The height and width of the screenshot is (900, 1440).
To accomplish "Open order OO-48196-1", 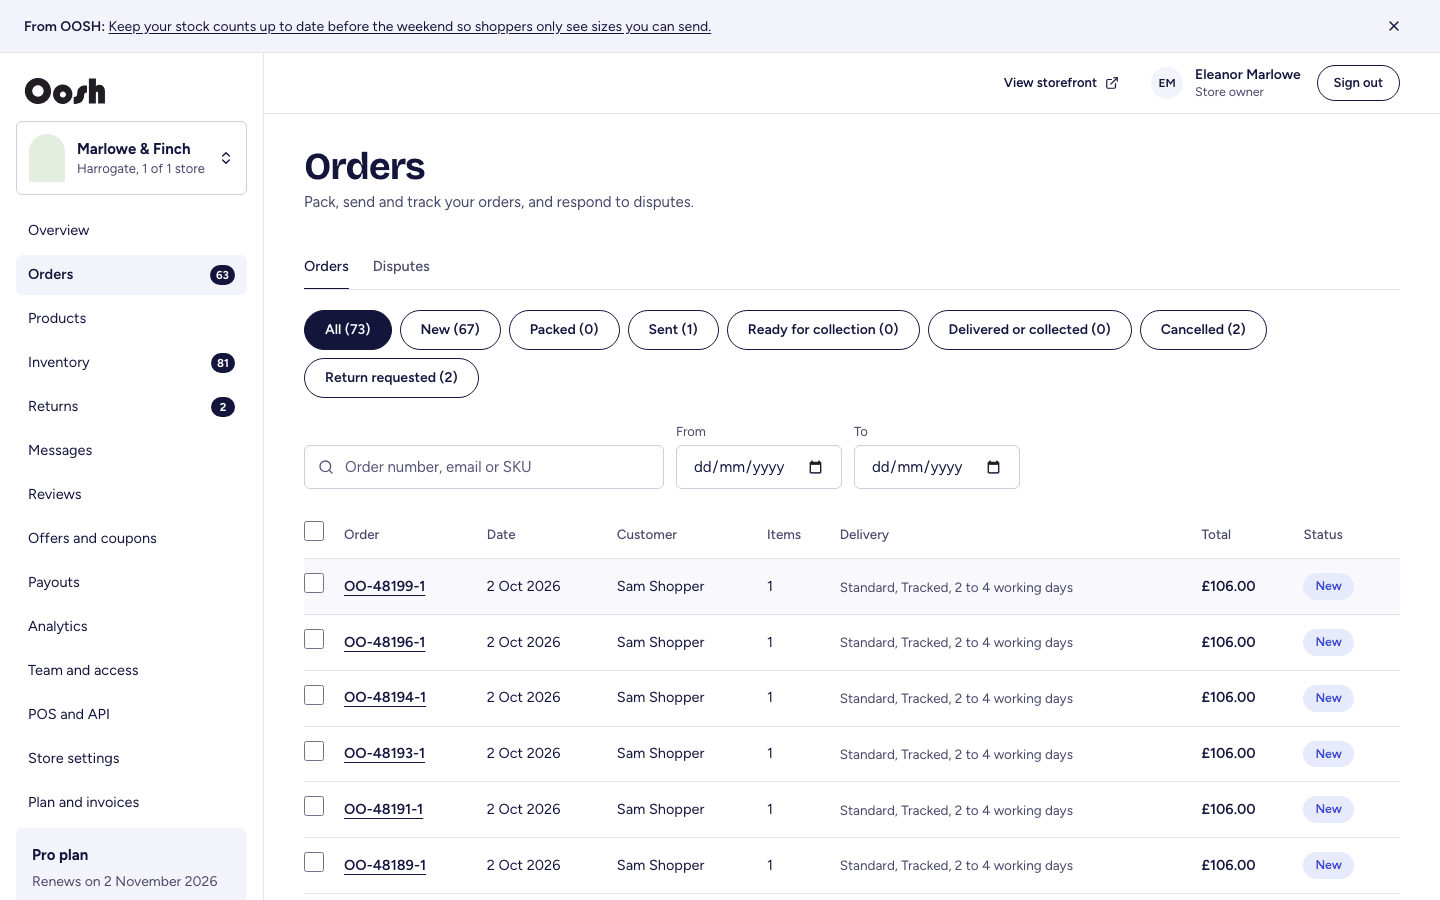I will [x=385, y=643].
